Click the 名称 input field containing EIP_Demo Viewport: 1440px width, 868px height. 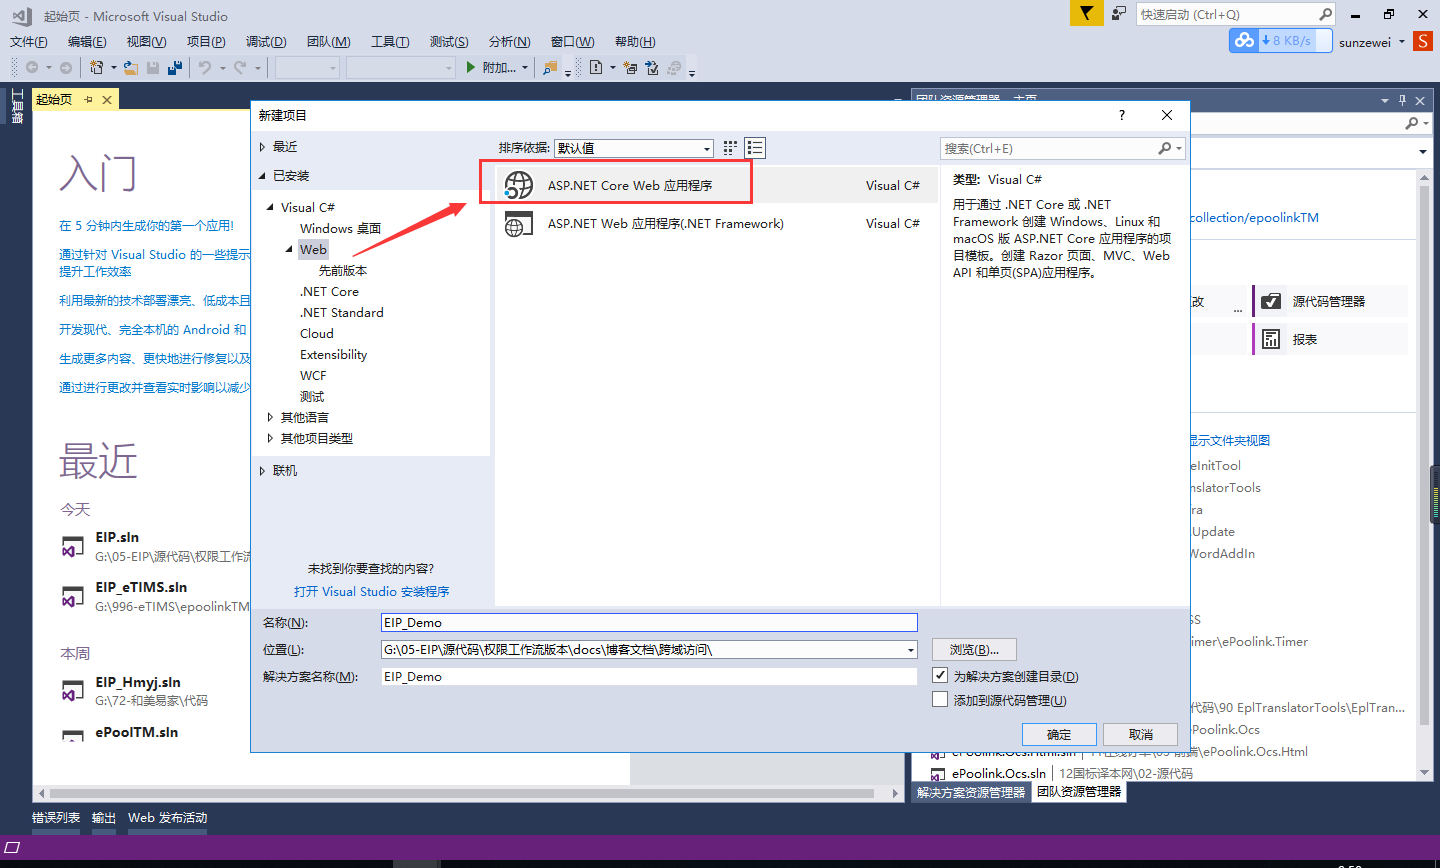click(649, 622)
